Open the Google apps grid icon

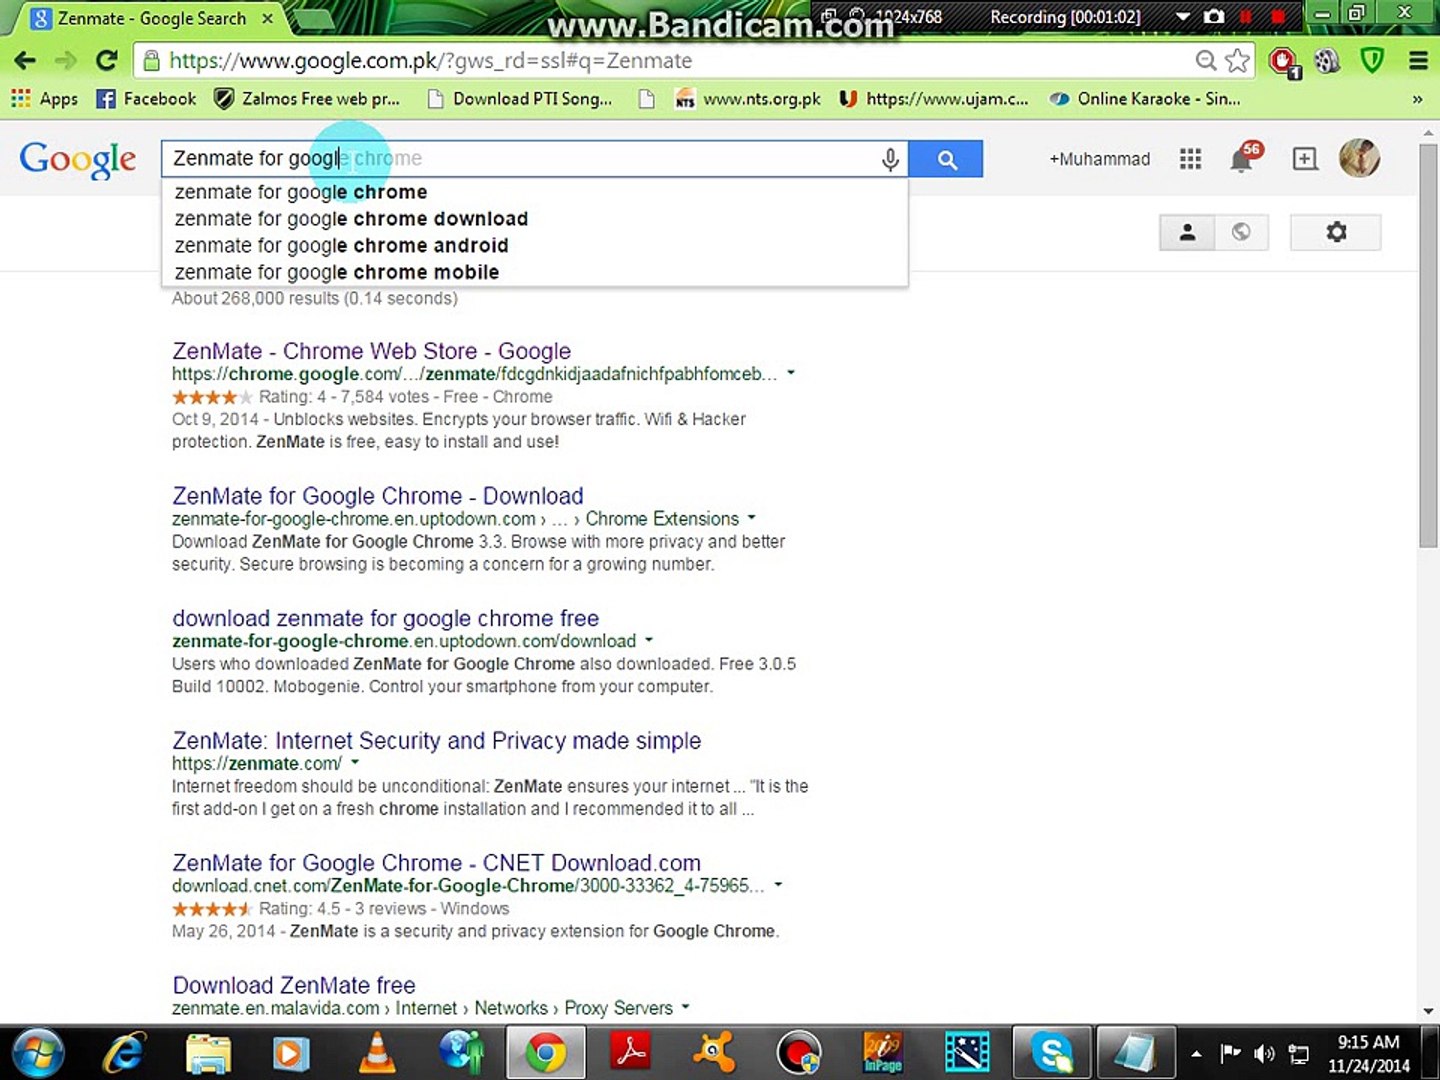point(1190,159)
